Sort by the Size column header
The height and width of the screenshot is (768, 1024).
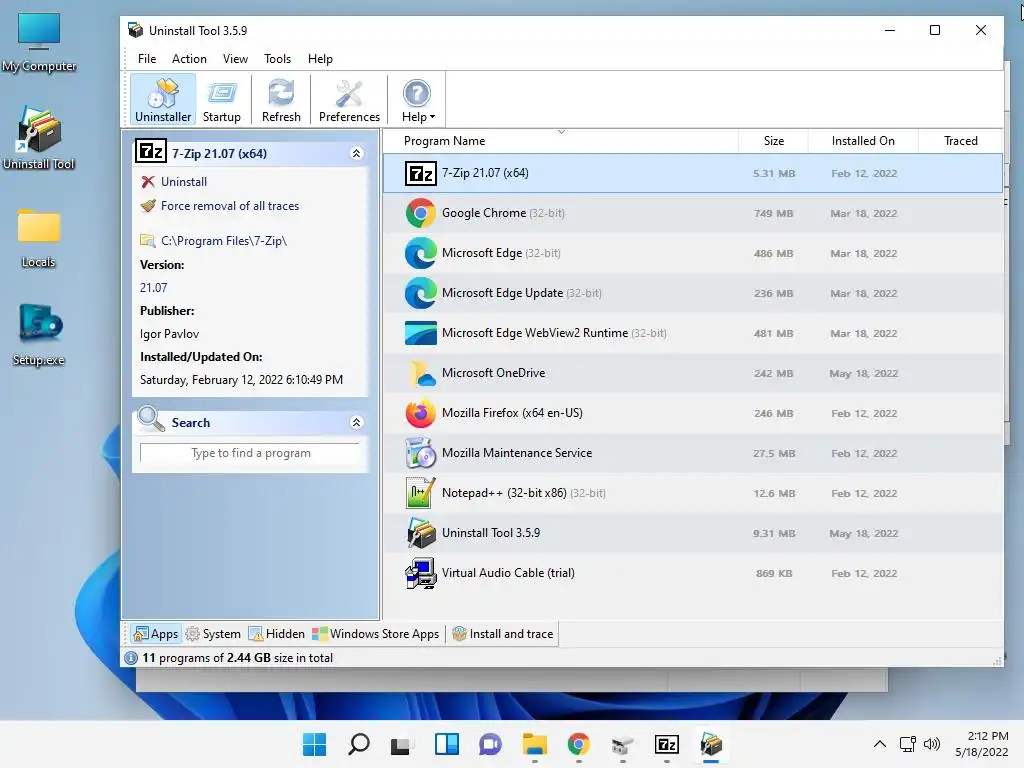click(x=773, y=140)
